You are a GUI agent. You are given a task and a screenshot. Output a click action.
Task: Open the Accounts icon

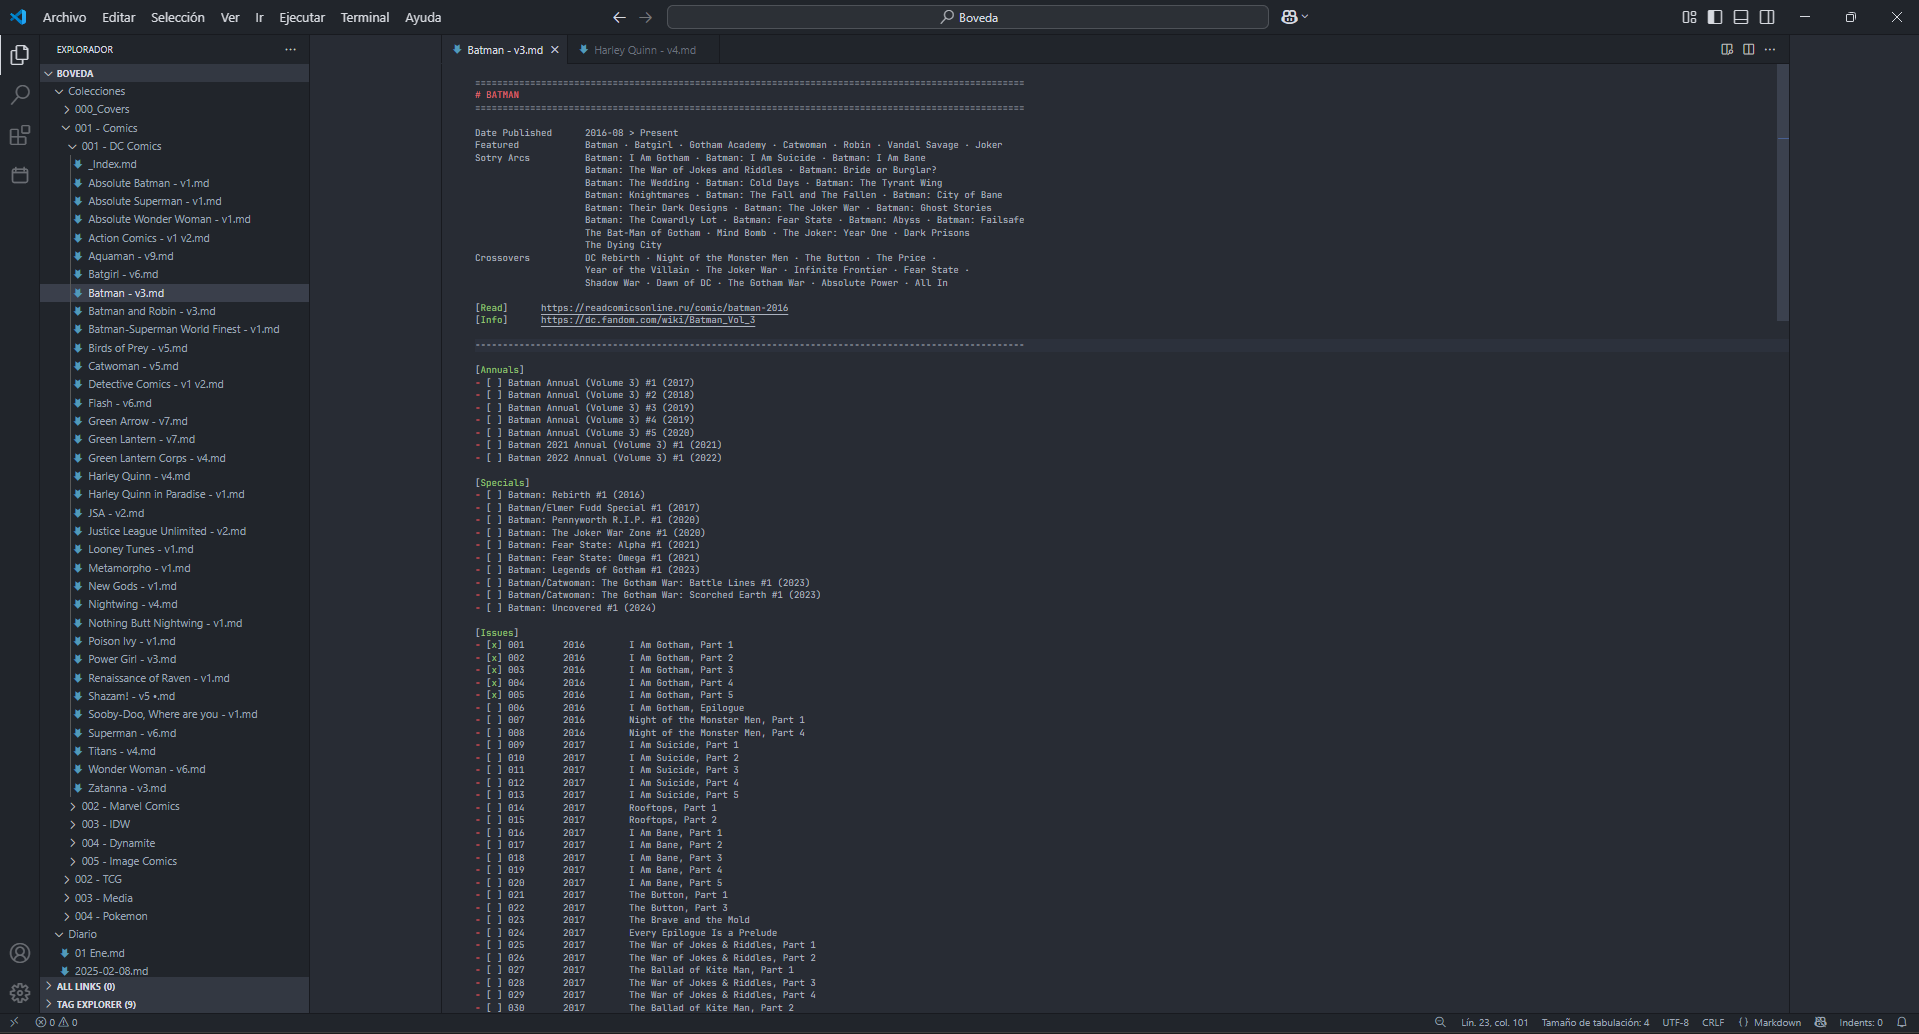19,953
